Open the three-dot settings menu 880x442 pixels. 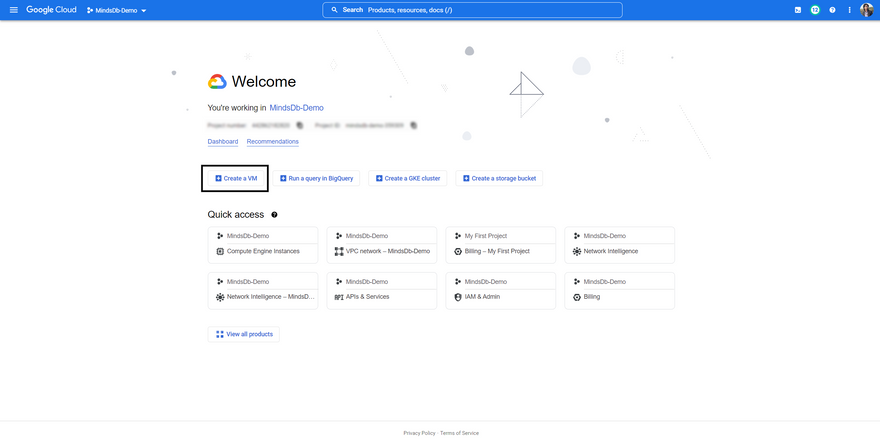(x=849, y=10)
